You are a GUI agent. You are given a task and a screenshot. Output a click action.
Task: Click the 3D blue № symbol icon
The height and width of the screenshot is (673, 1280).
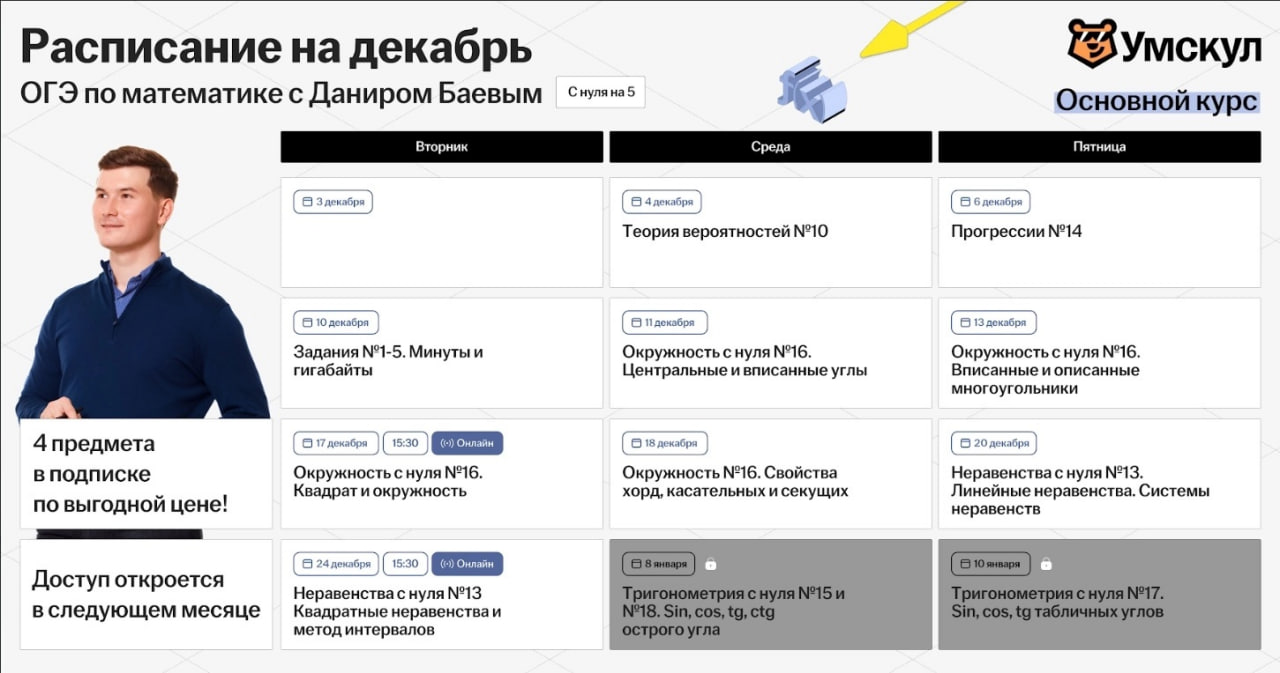(x=811, y=90)
